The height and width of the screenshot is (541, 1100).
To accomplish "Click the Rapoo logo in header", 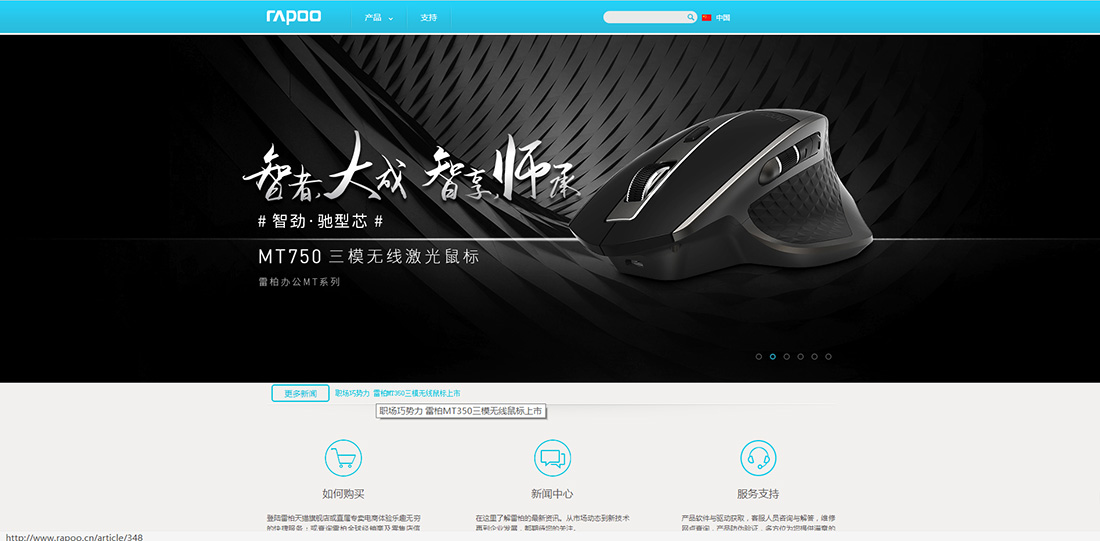I will [x=293, y=17].
